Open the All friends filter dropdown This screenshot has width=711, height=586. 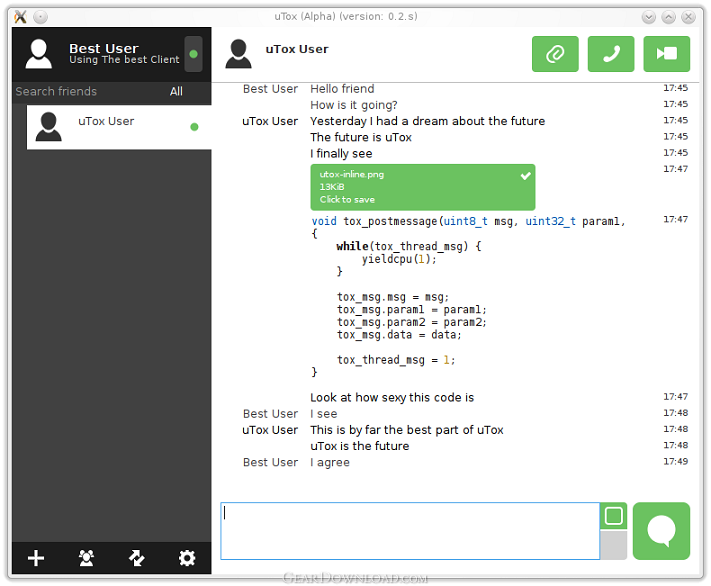click(x=176, y=92)
